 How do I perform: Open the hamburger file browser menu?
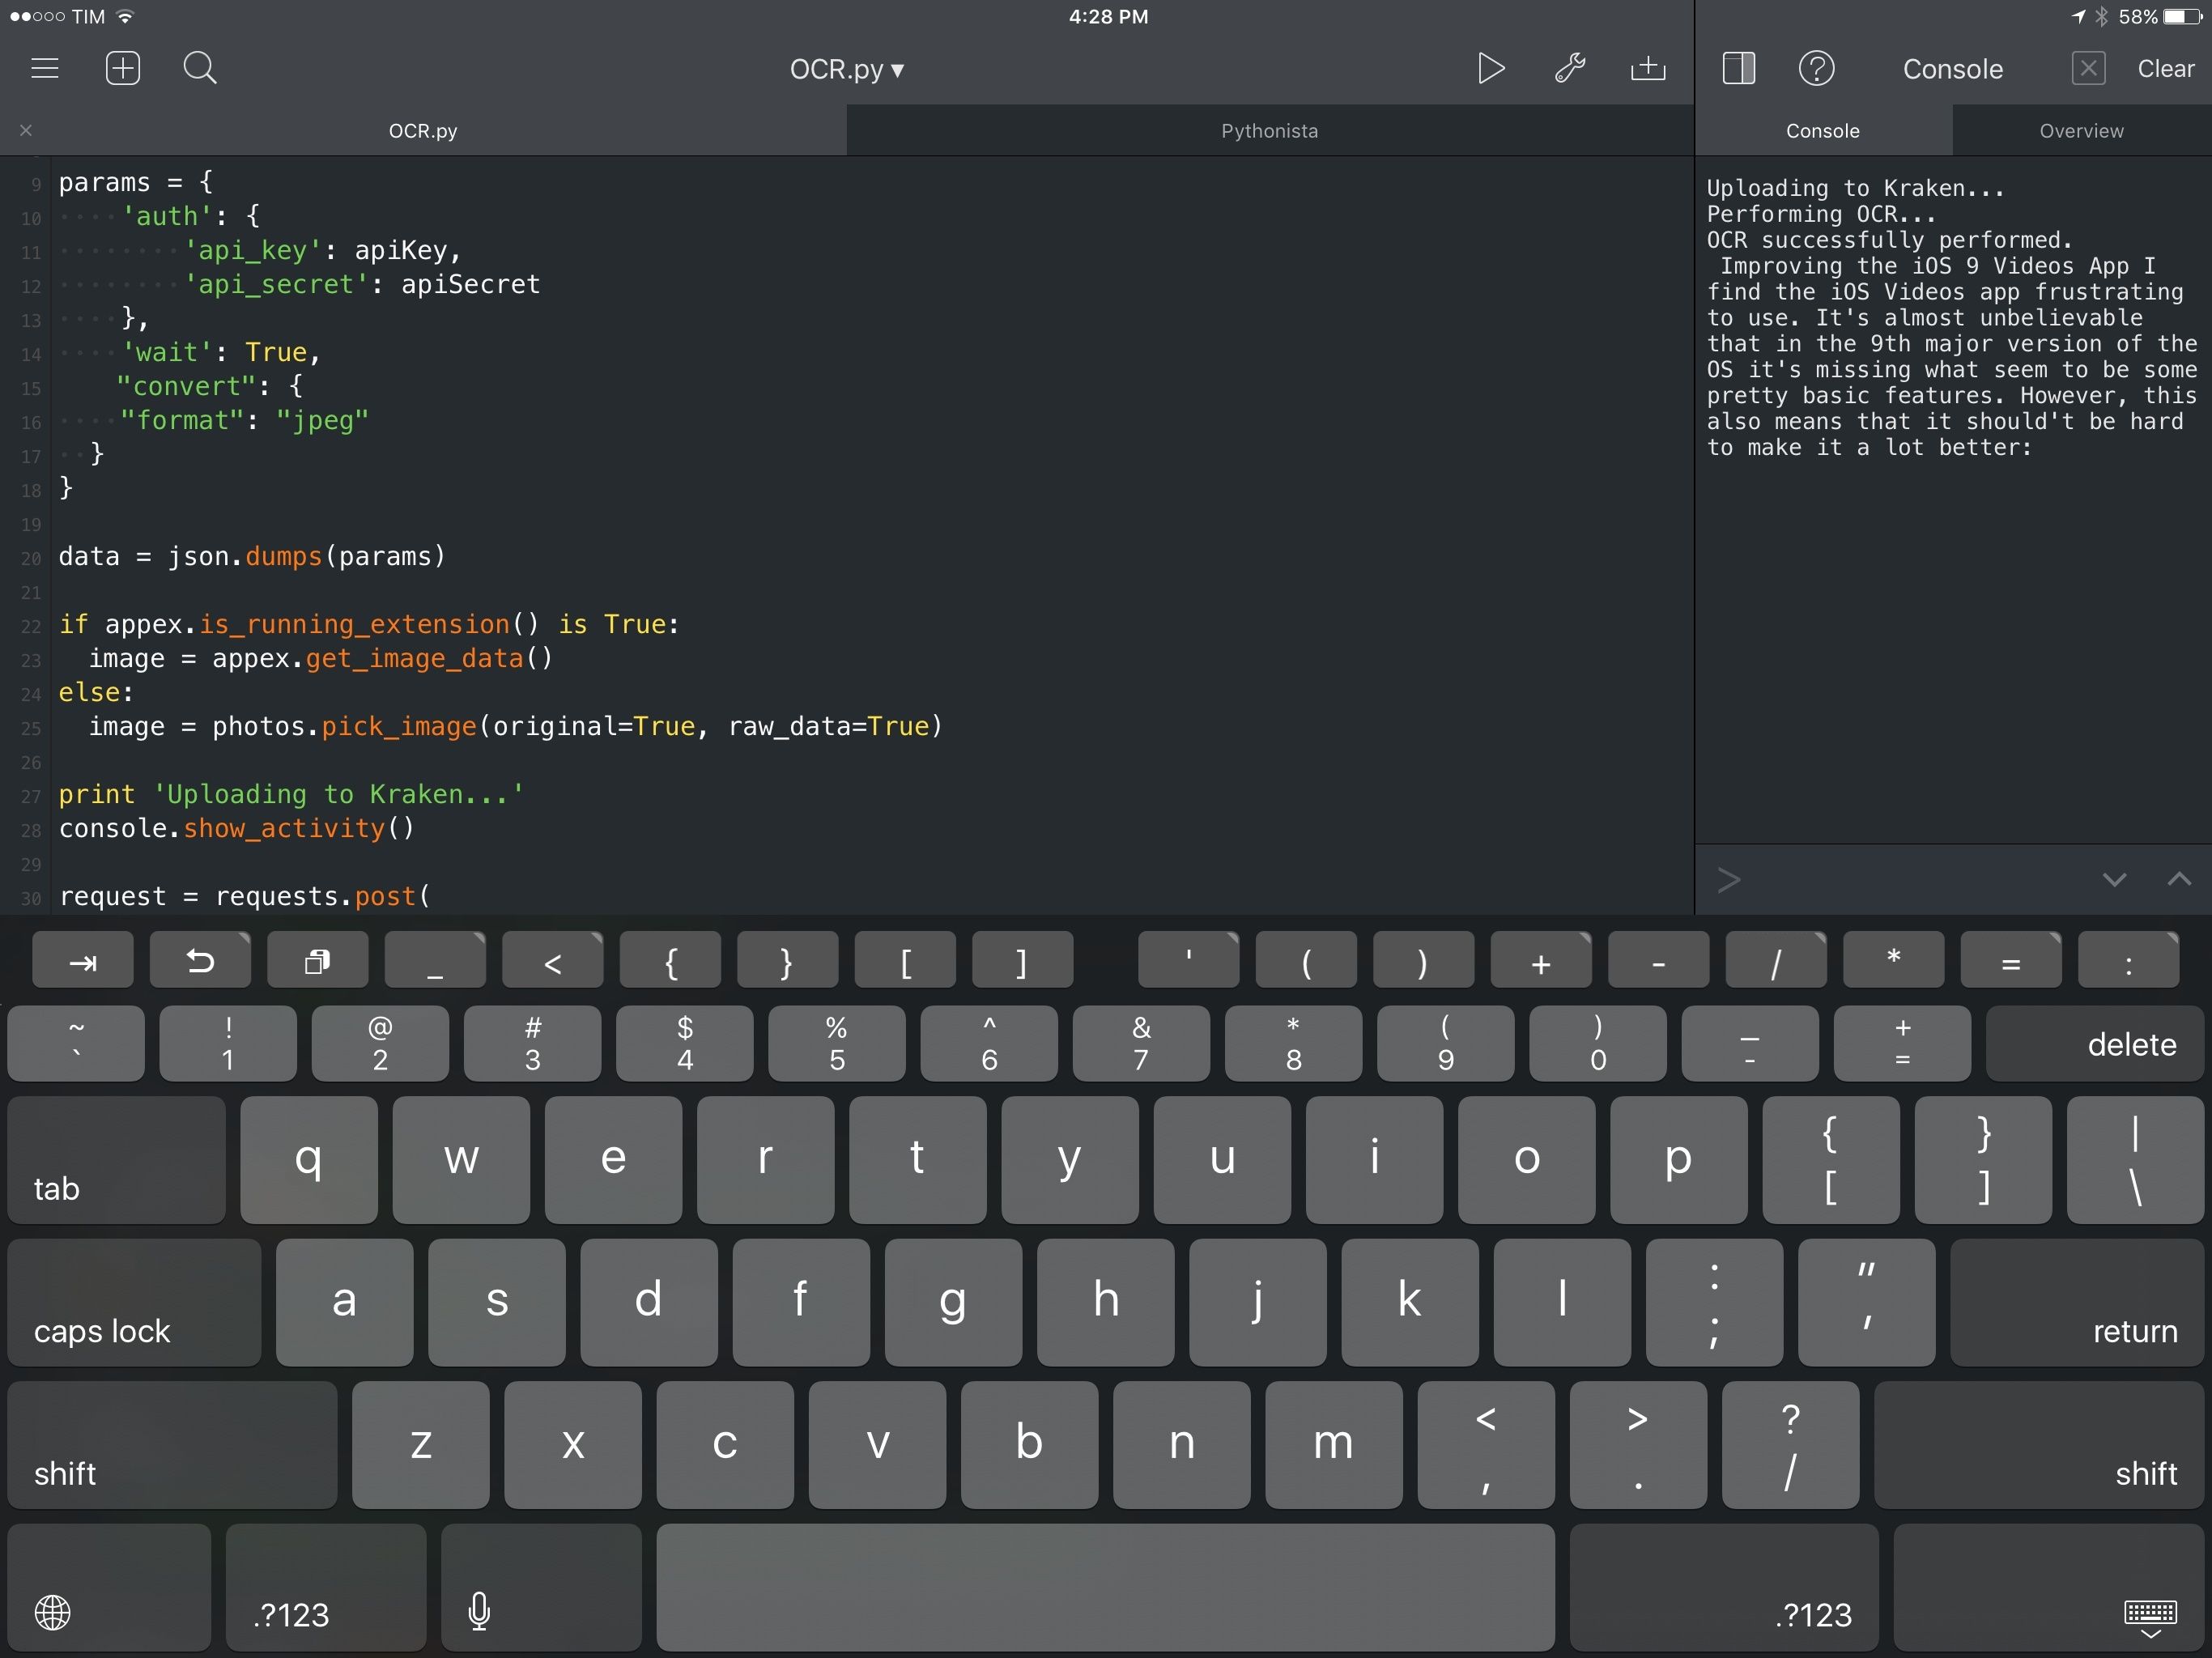45,69
